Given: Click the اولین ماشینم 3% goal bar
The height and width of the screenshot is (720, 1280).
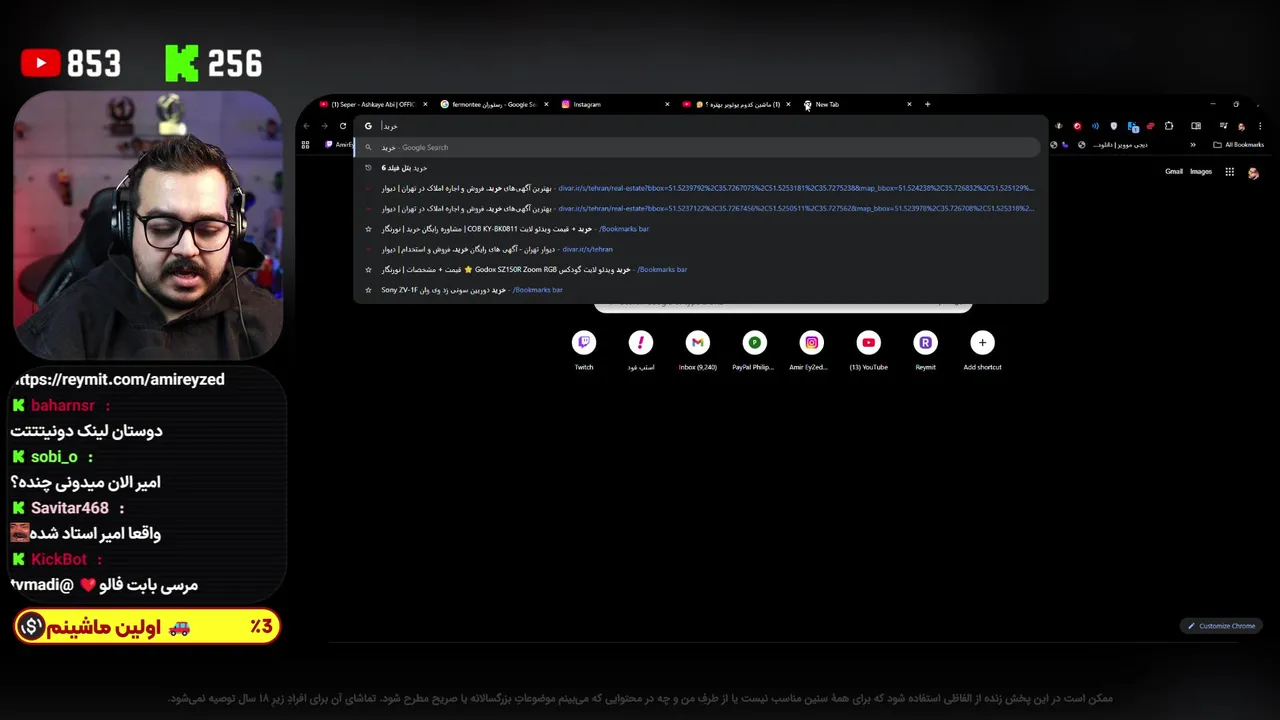Looking at the screenshot, I should click(x=147, y=627).
